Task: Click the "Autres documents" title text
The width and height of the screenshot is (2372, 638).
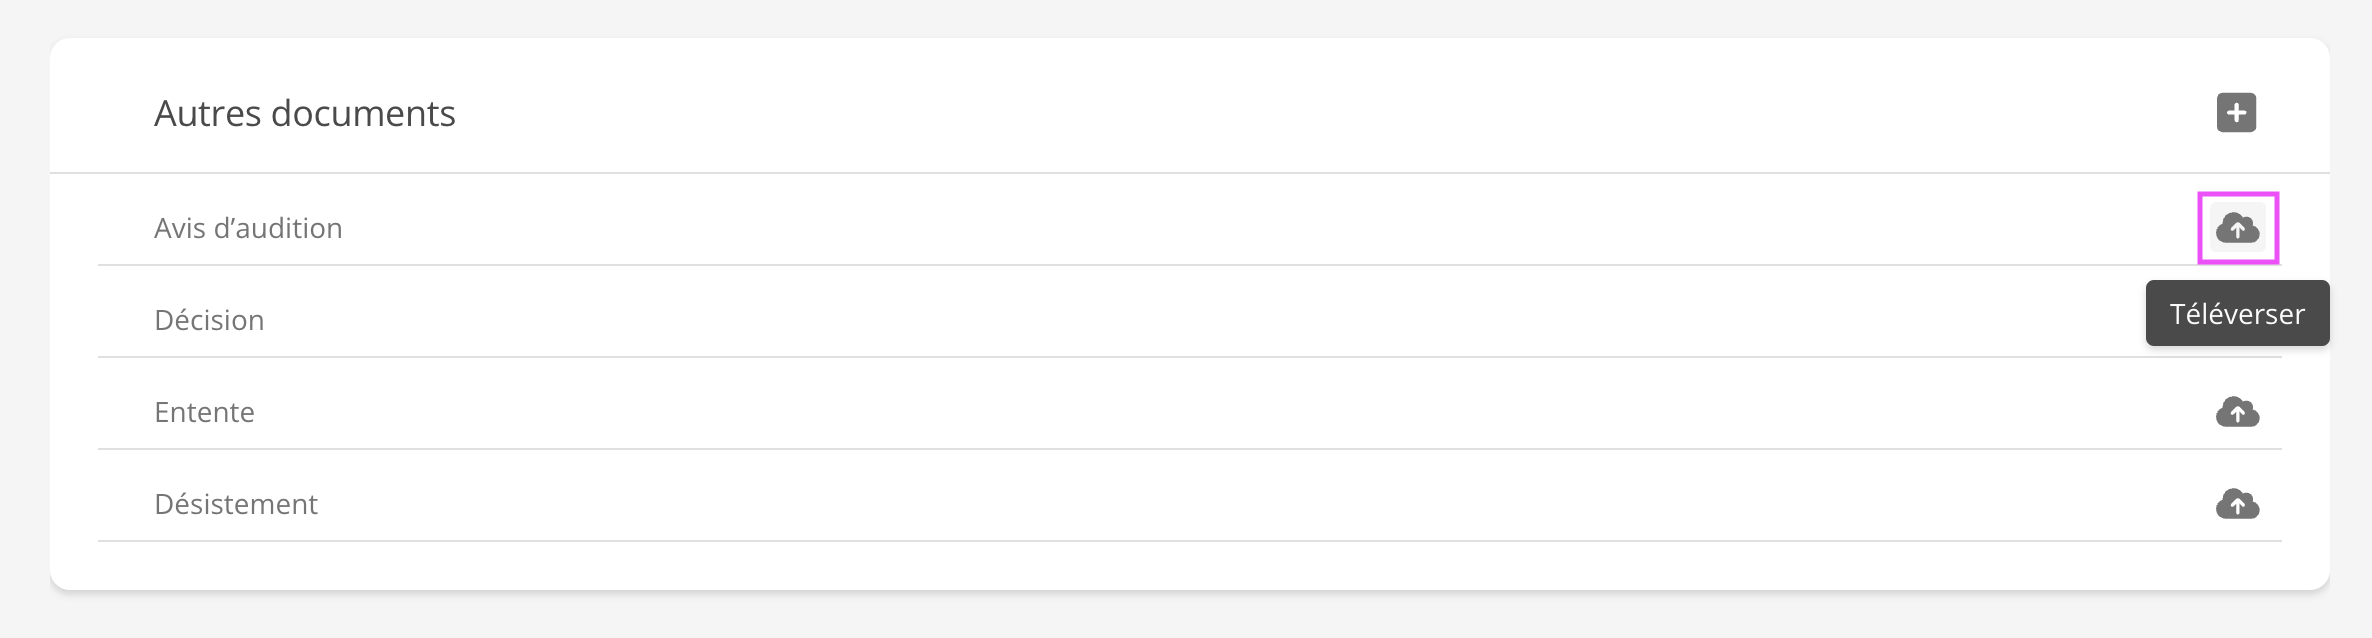Action: coord(304,114)
